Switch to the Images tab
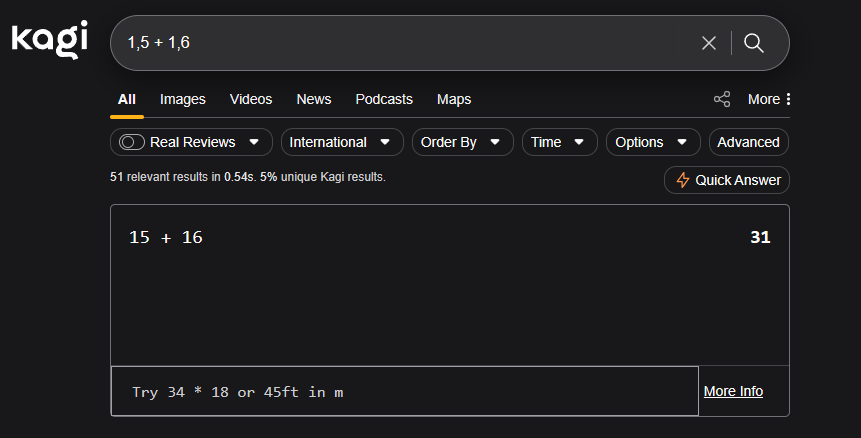Screen dimensions: 861x438 pyautogui.click(x=183, y=99)
